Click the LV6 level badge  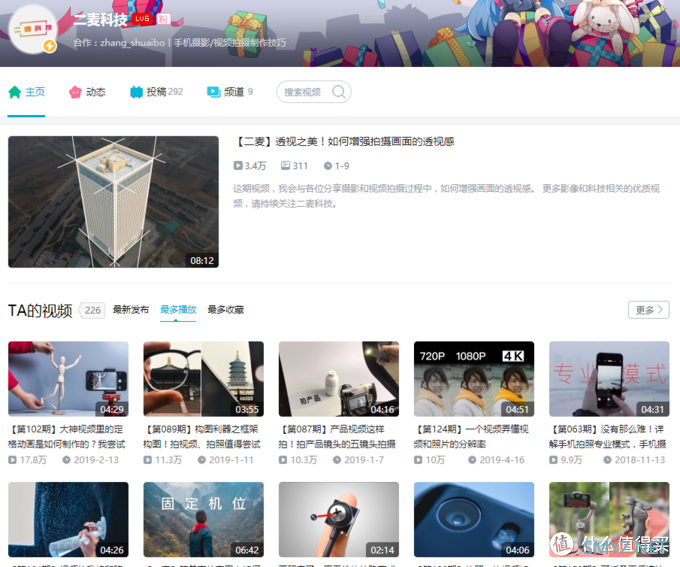pyautogui.click(x=142, y=19)
